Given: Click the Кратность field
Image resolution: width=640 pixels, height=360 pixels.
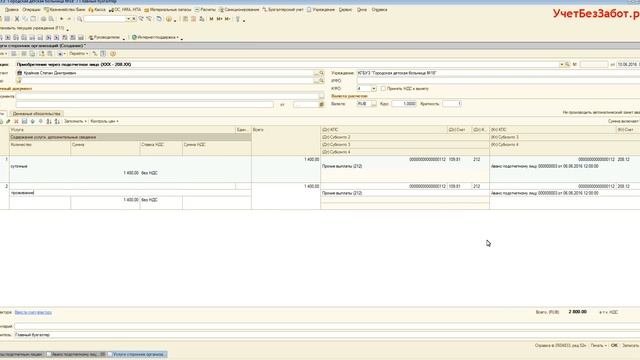Looking at the screenshot, I should click(452, 104).
